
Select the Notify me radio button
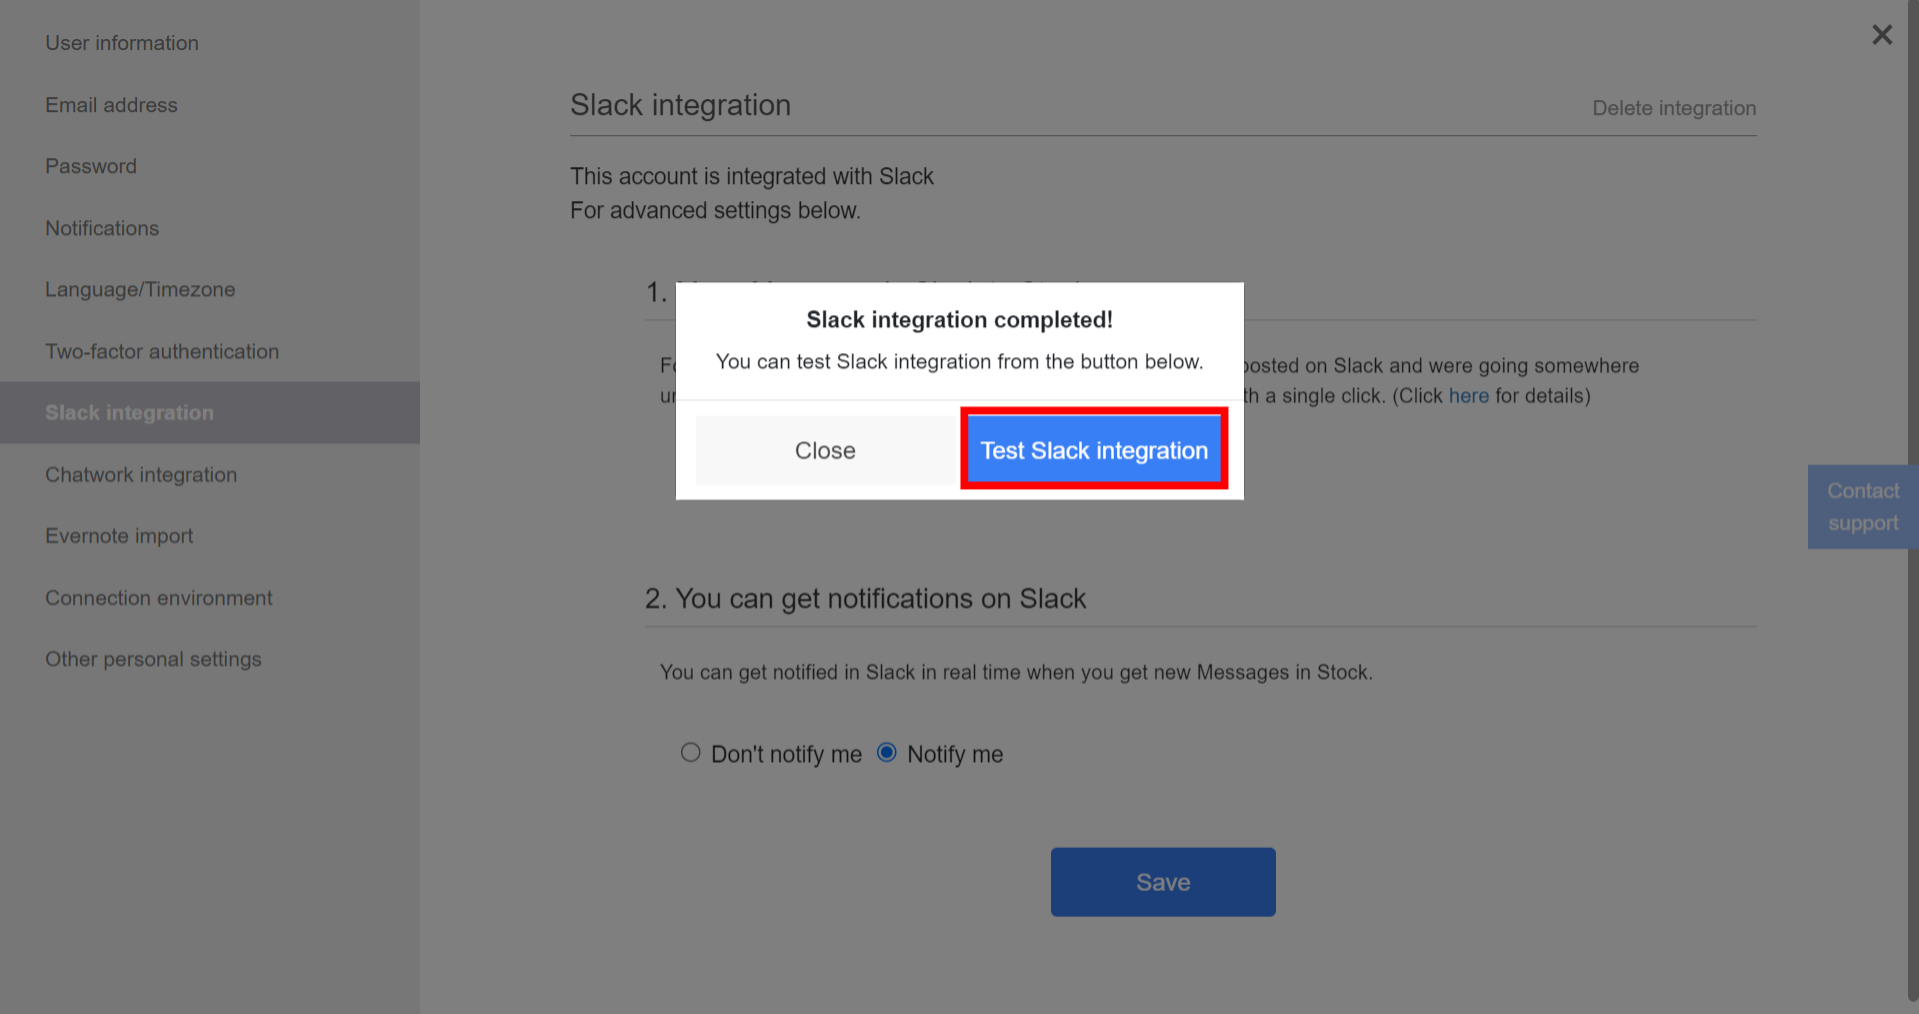tap(886, 752)
